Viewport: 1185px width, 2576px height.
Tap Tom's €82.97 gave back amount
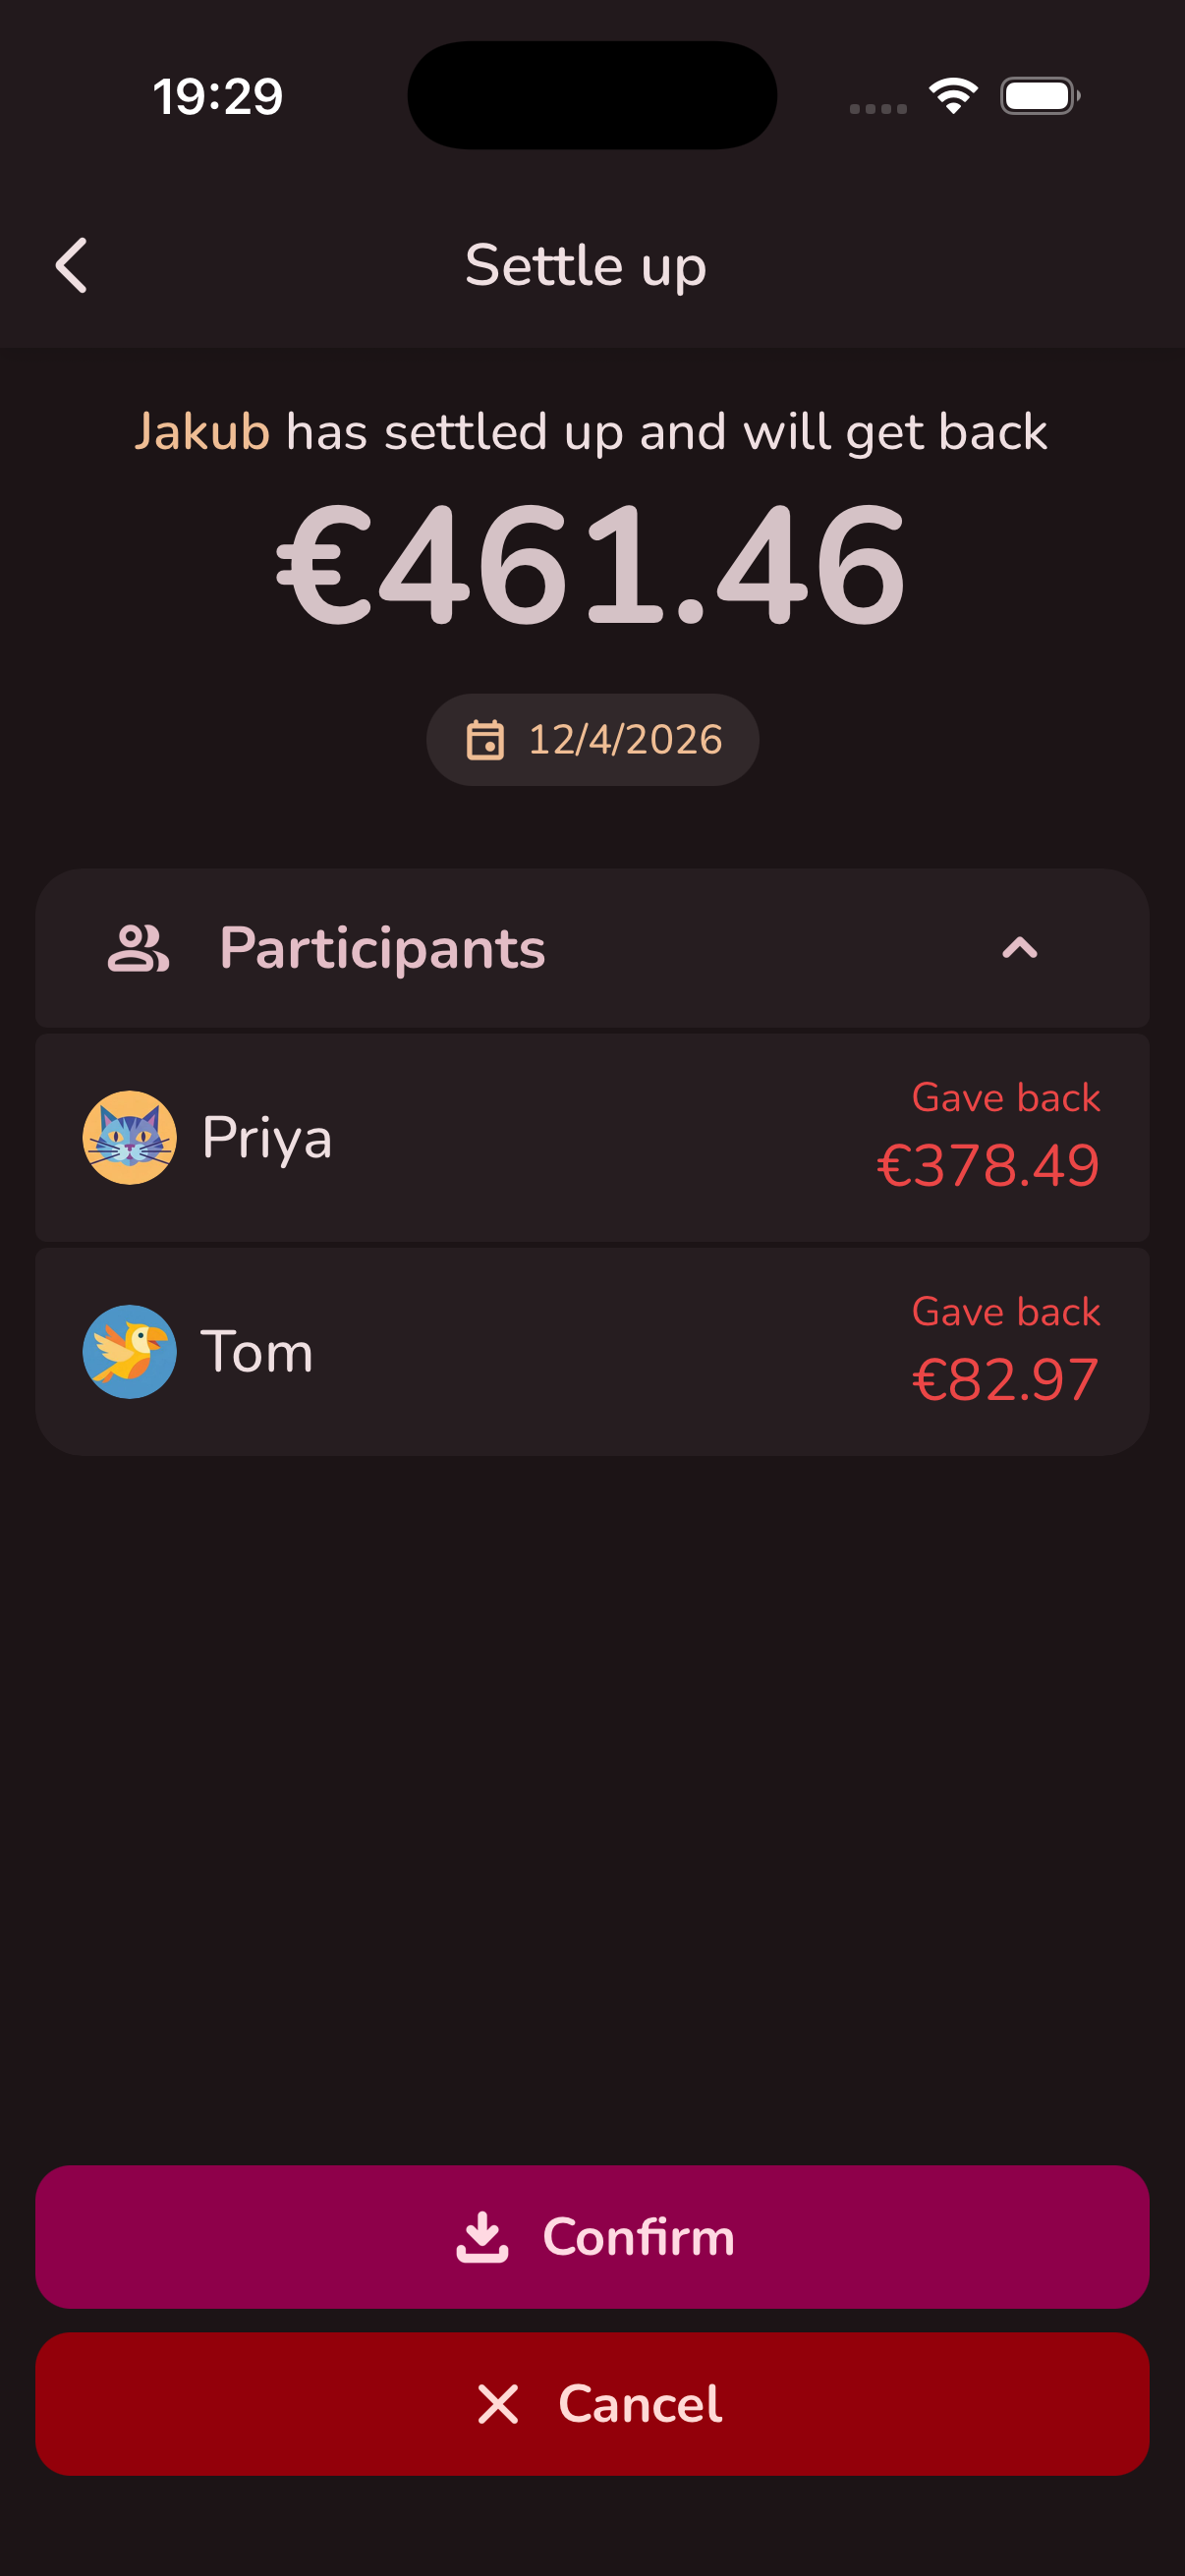[x=1004, y=1379]
